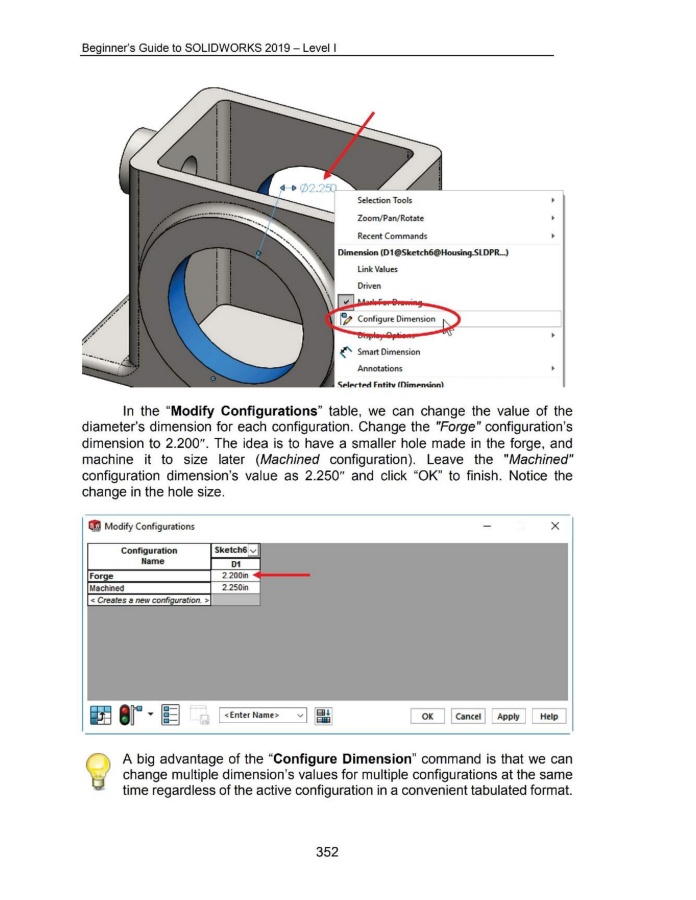Screen dimensions: 696x900
Task: Click the first table view icon in dialog toolbar
Action: [101, 716]
